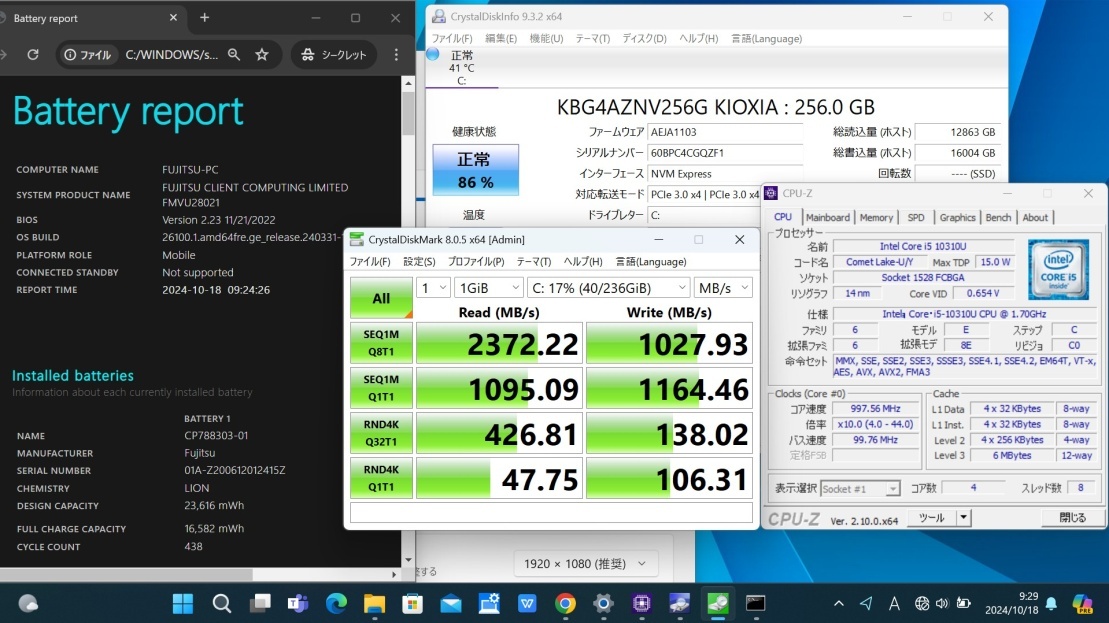Open the Mail app from taskbar
This screenshot has width=1109, height=623.
point(451,603)
